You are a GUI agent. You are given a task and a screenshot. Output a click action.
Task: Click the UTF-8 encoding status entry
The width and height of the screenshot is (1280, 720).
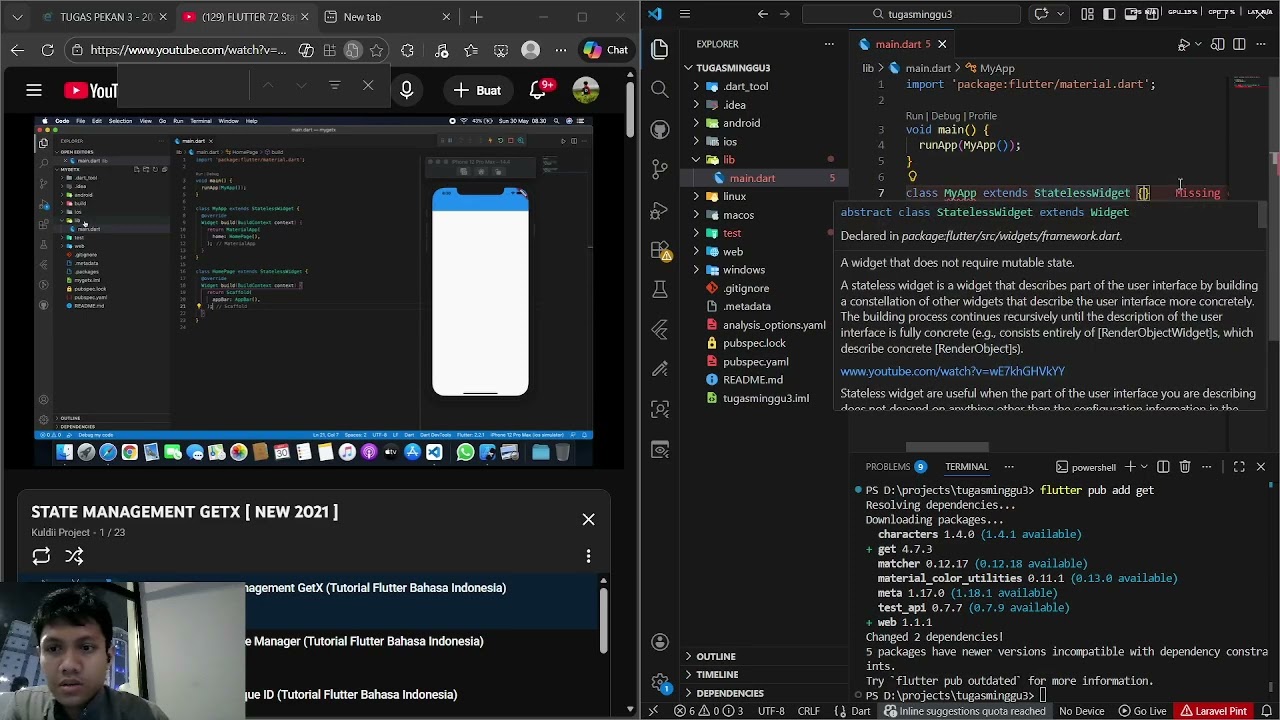tap(770, 711)
